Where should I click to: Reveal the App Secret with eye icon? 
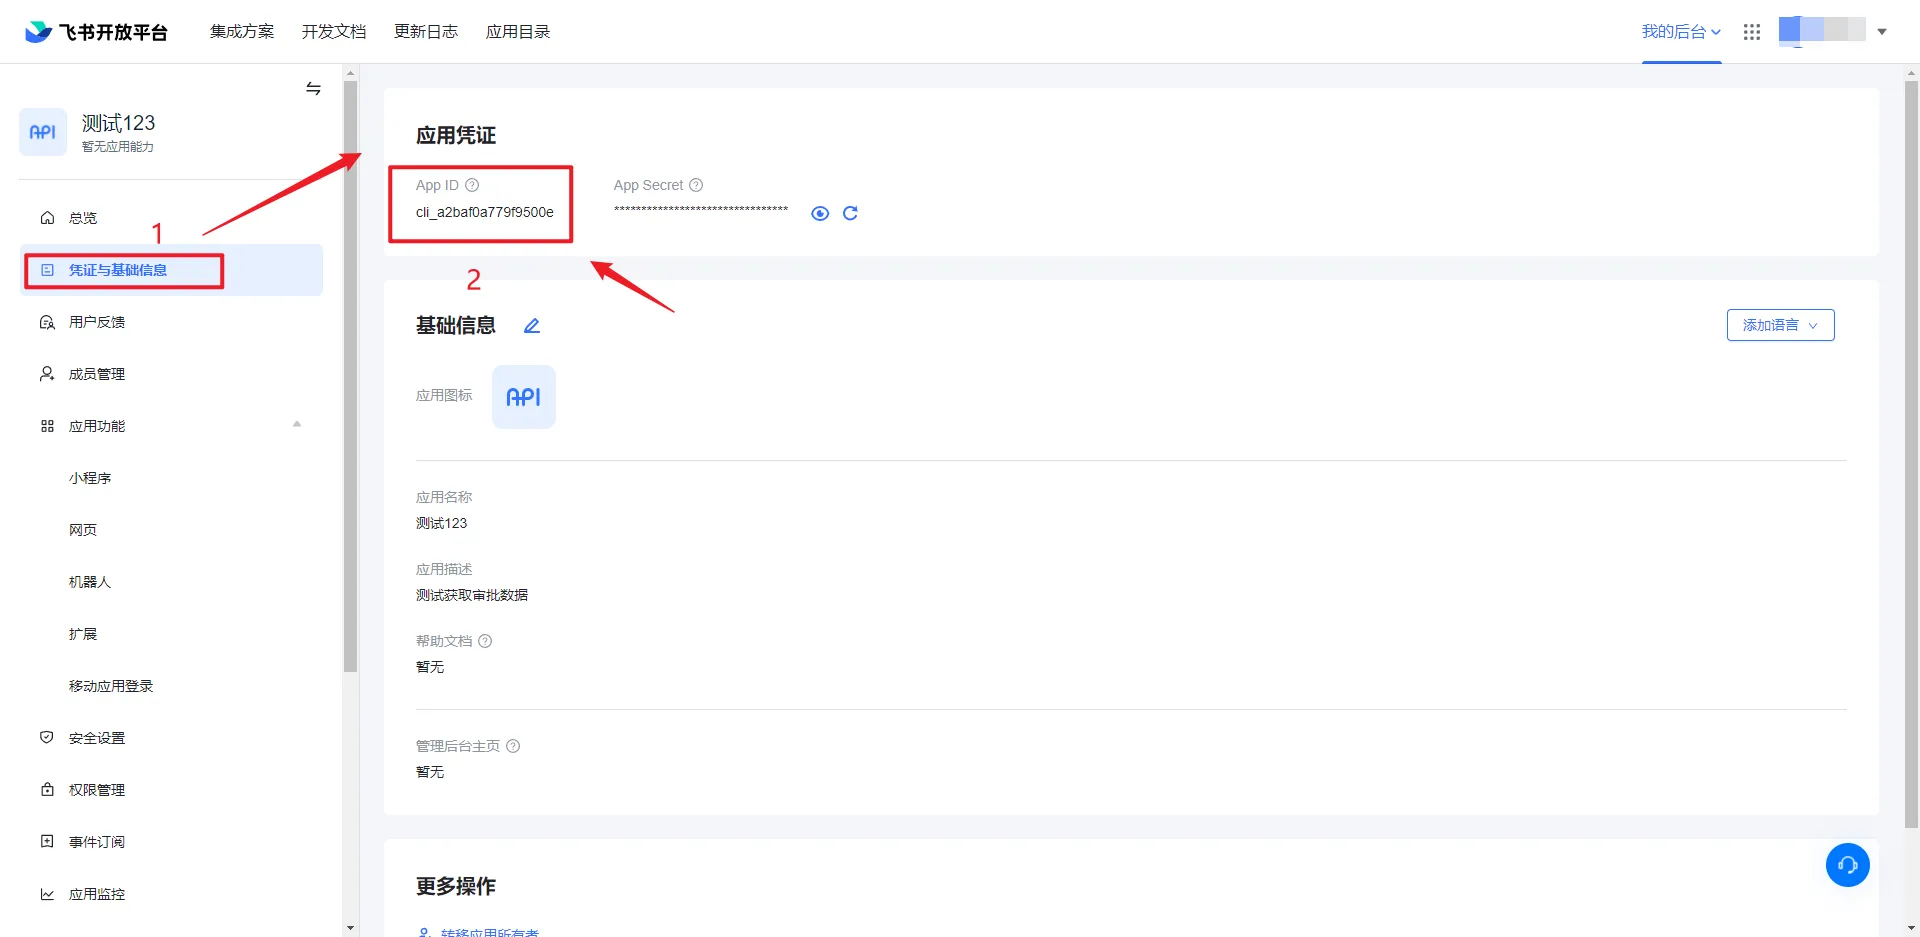(x=820, y=213)
